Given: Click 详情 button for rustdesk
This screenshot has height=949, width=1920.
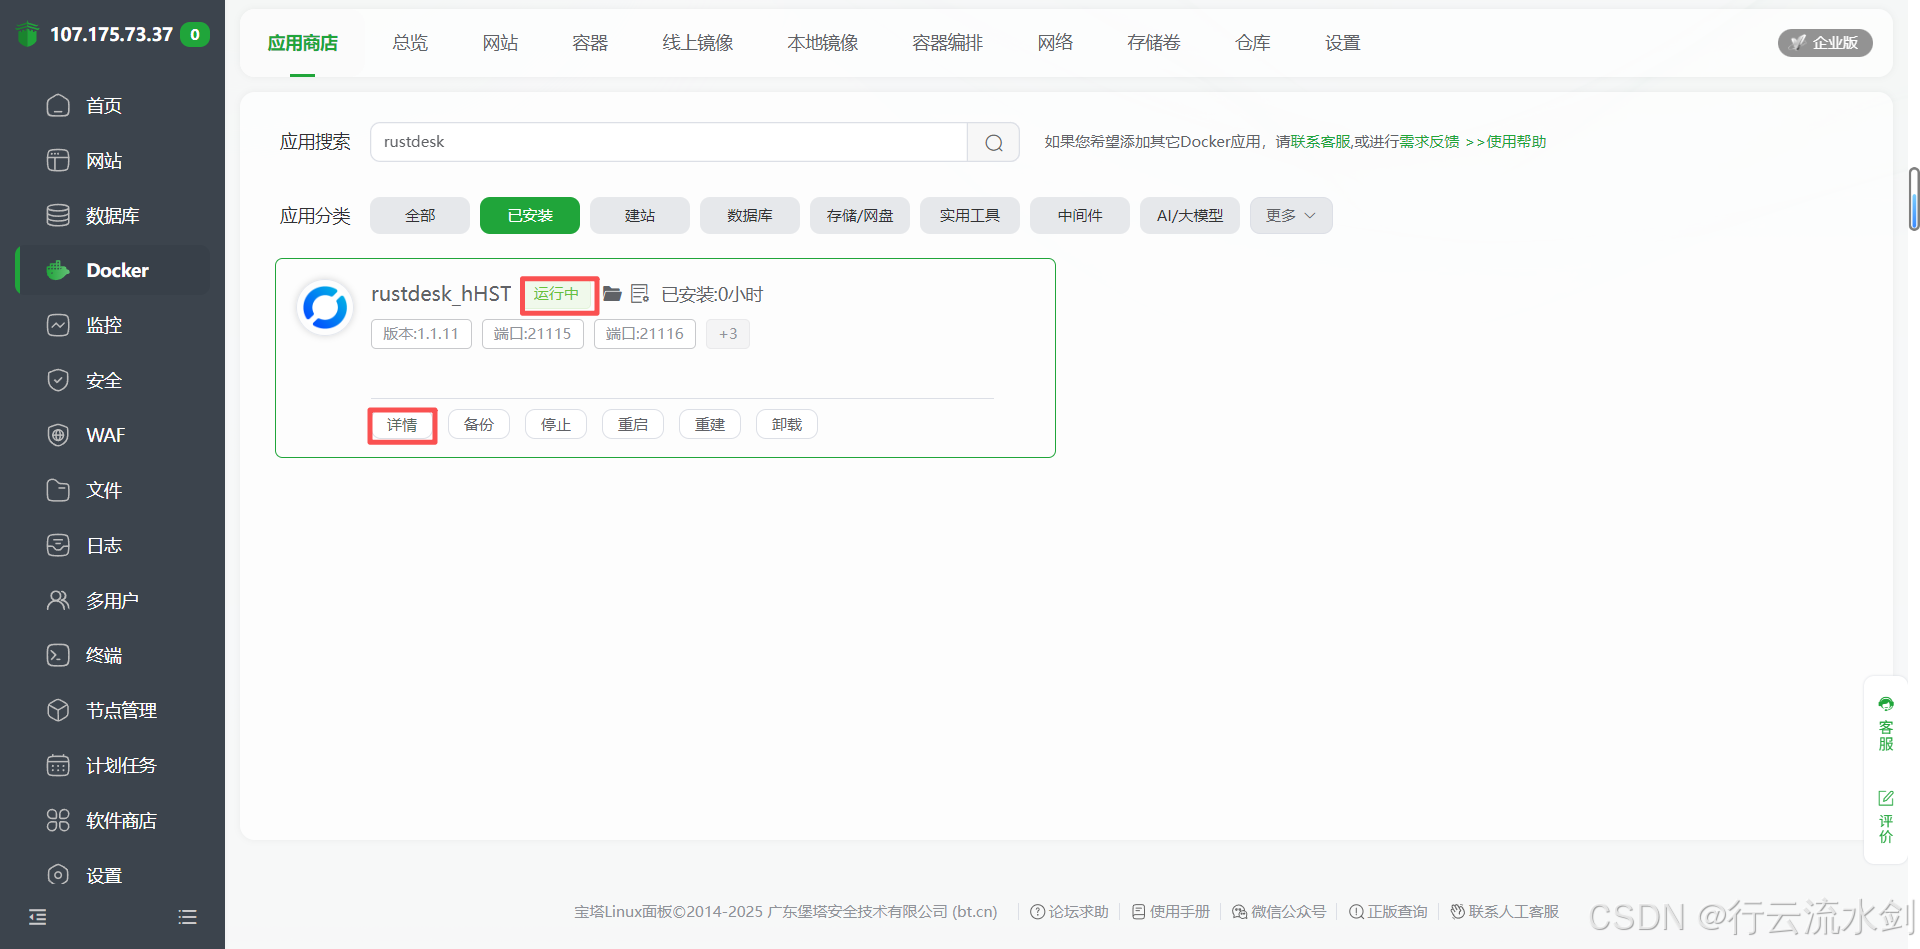Looking at the screenshot, I should [402, 425].
